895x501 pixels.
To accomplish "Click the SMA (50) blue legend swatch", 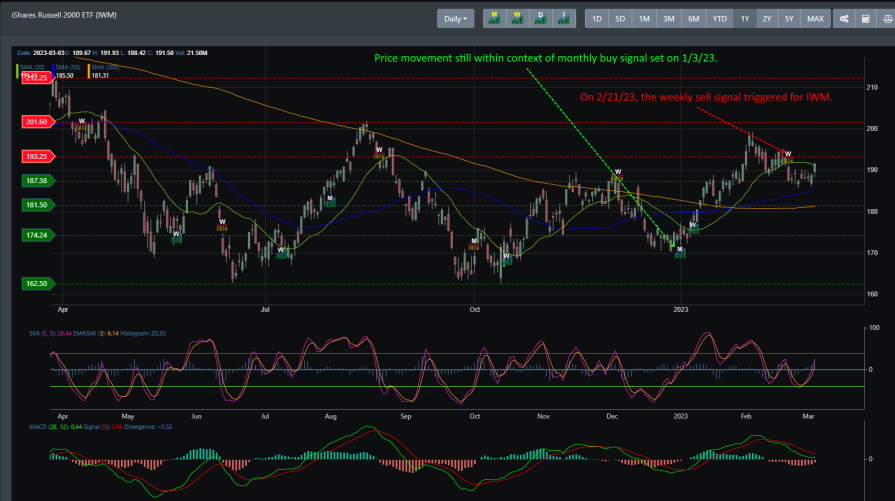I will click(53, 71).
